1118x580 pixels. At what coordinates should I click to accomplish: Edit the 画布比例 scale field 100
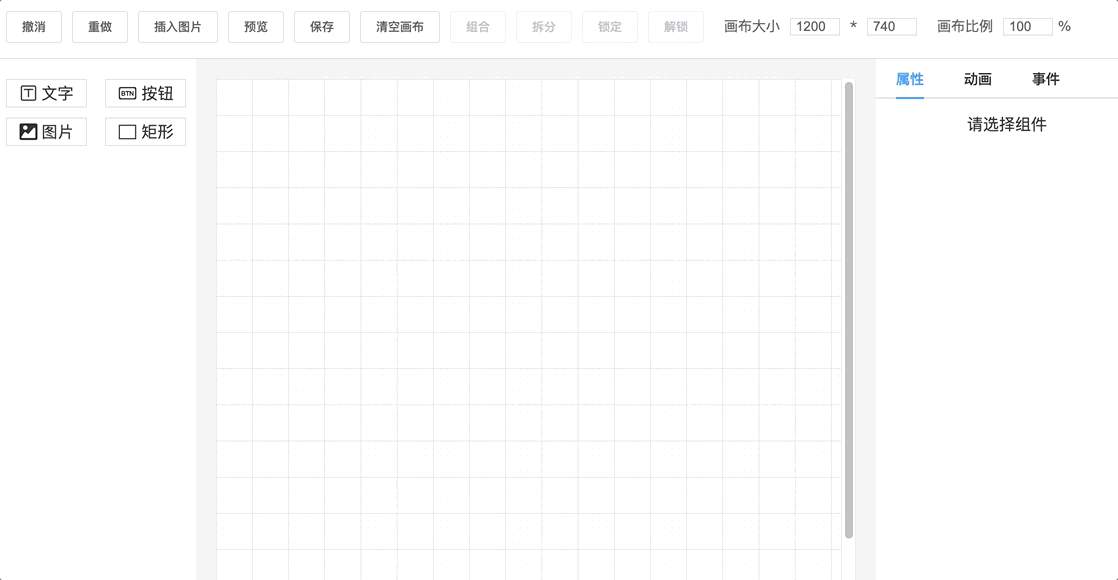coord(1027,27)
